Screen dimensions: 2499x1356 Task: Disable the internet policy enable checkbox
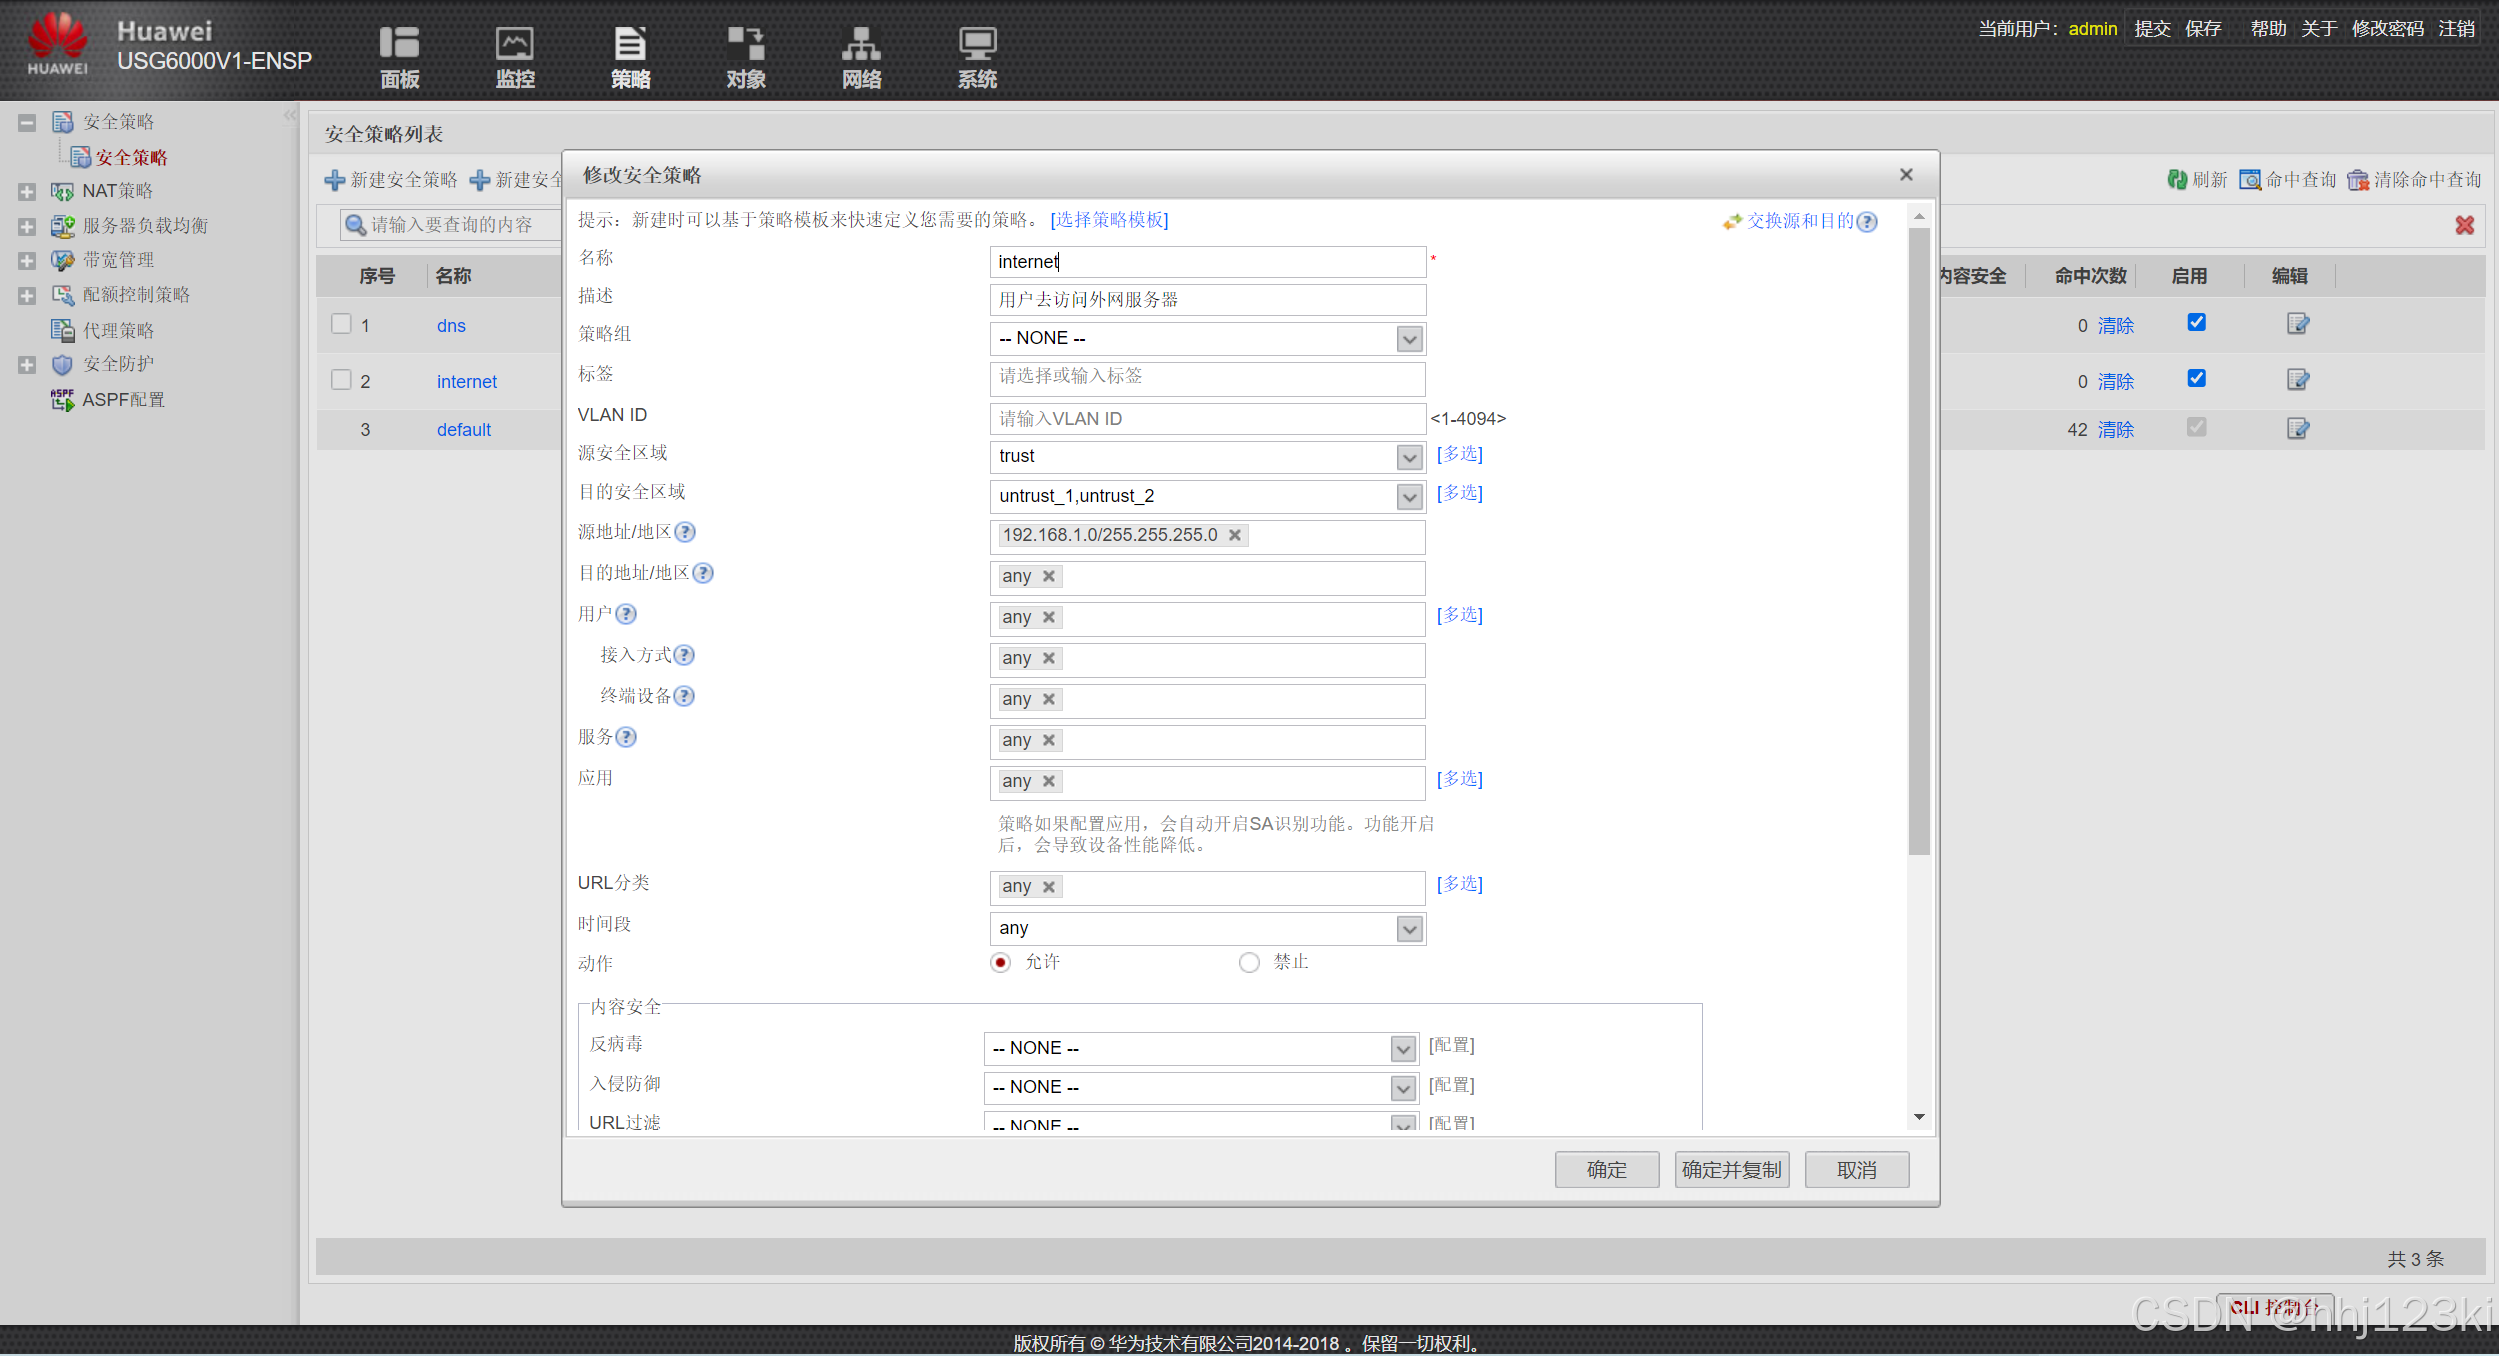(x=2196, y=379)
